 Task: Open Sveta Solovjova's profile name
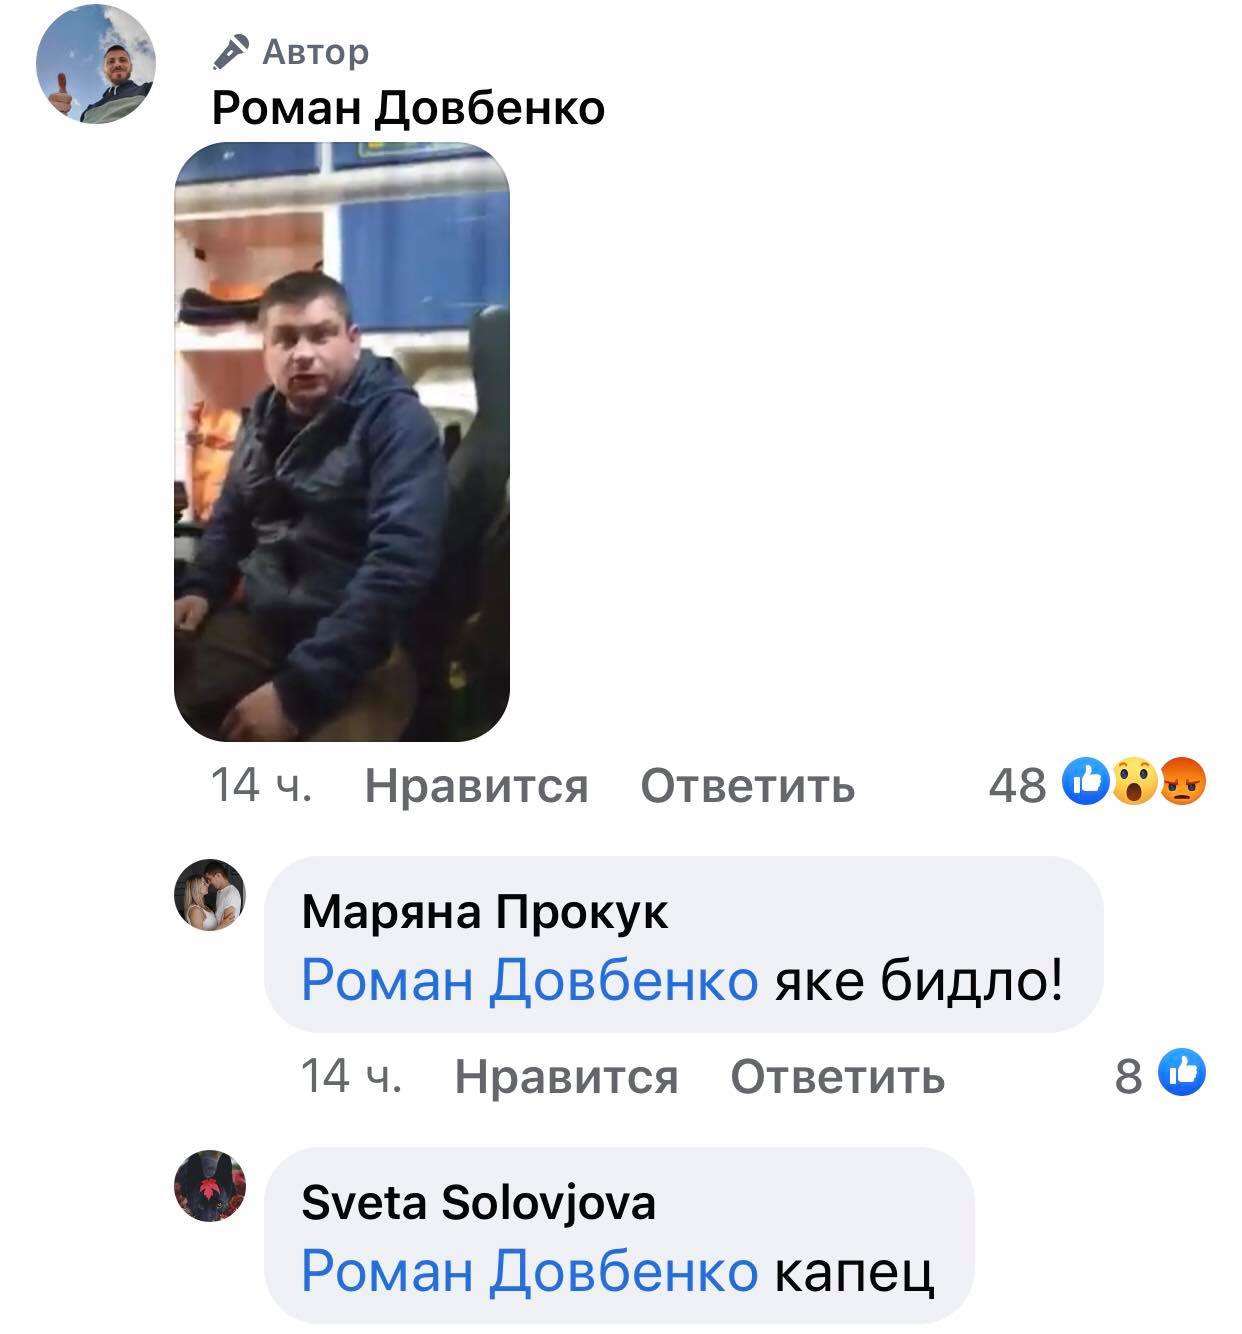479,1202
